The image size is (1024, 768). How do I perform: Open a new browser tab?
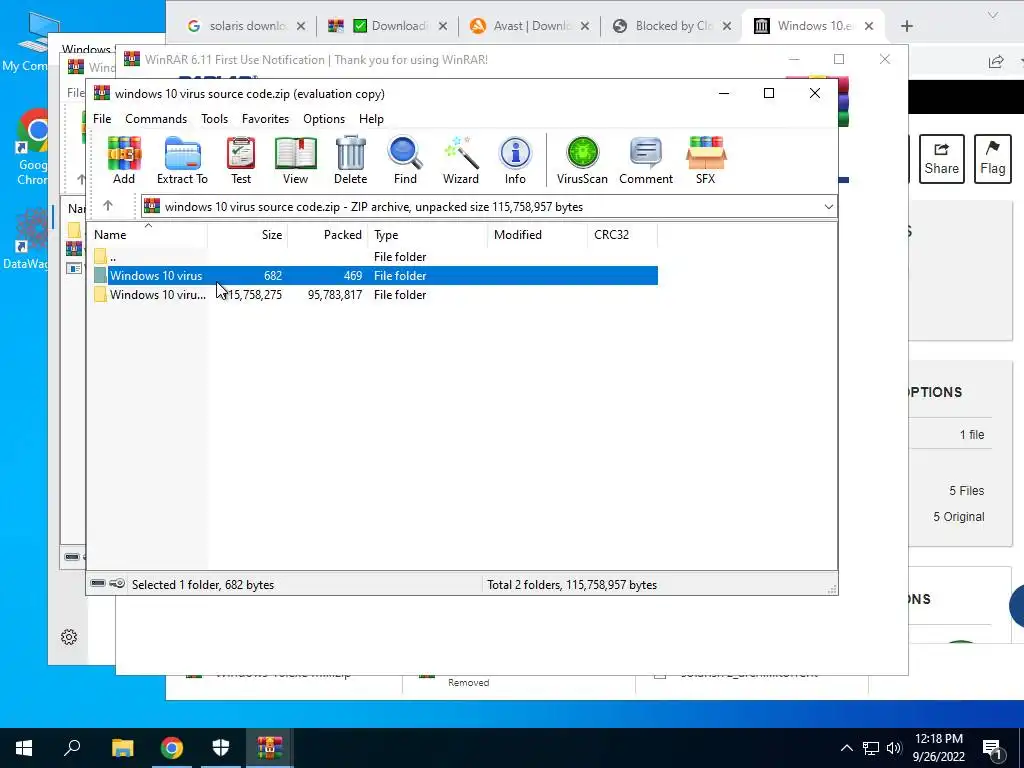click(x=906, y=26)
